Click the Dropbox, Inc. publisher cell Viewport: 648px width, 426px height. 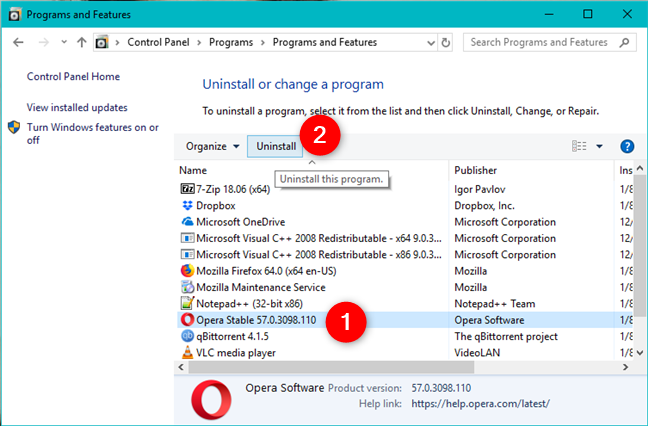[x=484, y=205]
